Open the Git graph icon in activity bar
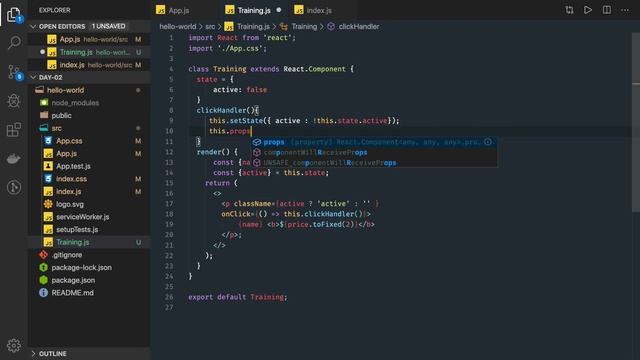 click(14, 187)
